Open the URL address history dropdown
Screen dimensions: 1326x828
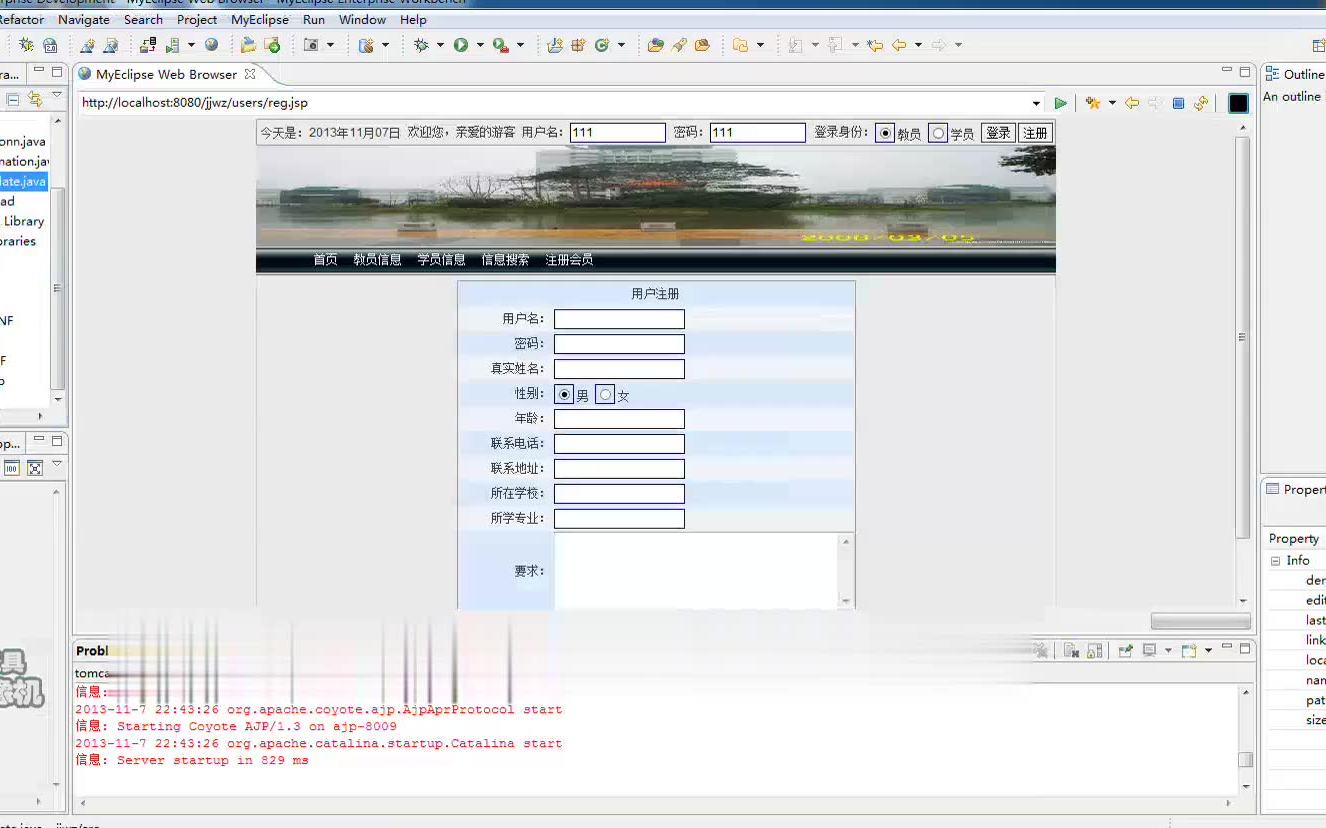[x=1036, y=104]
